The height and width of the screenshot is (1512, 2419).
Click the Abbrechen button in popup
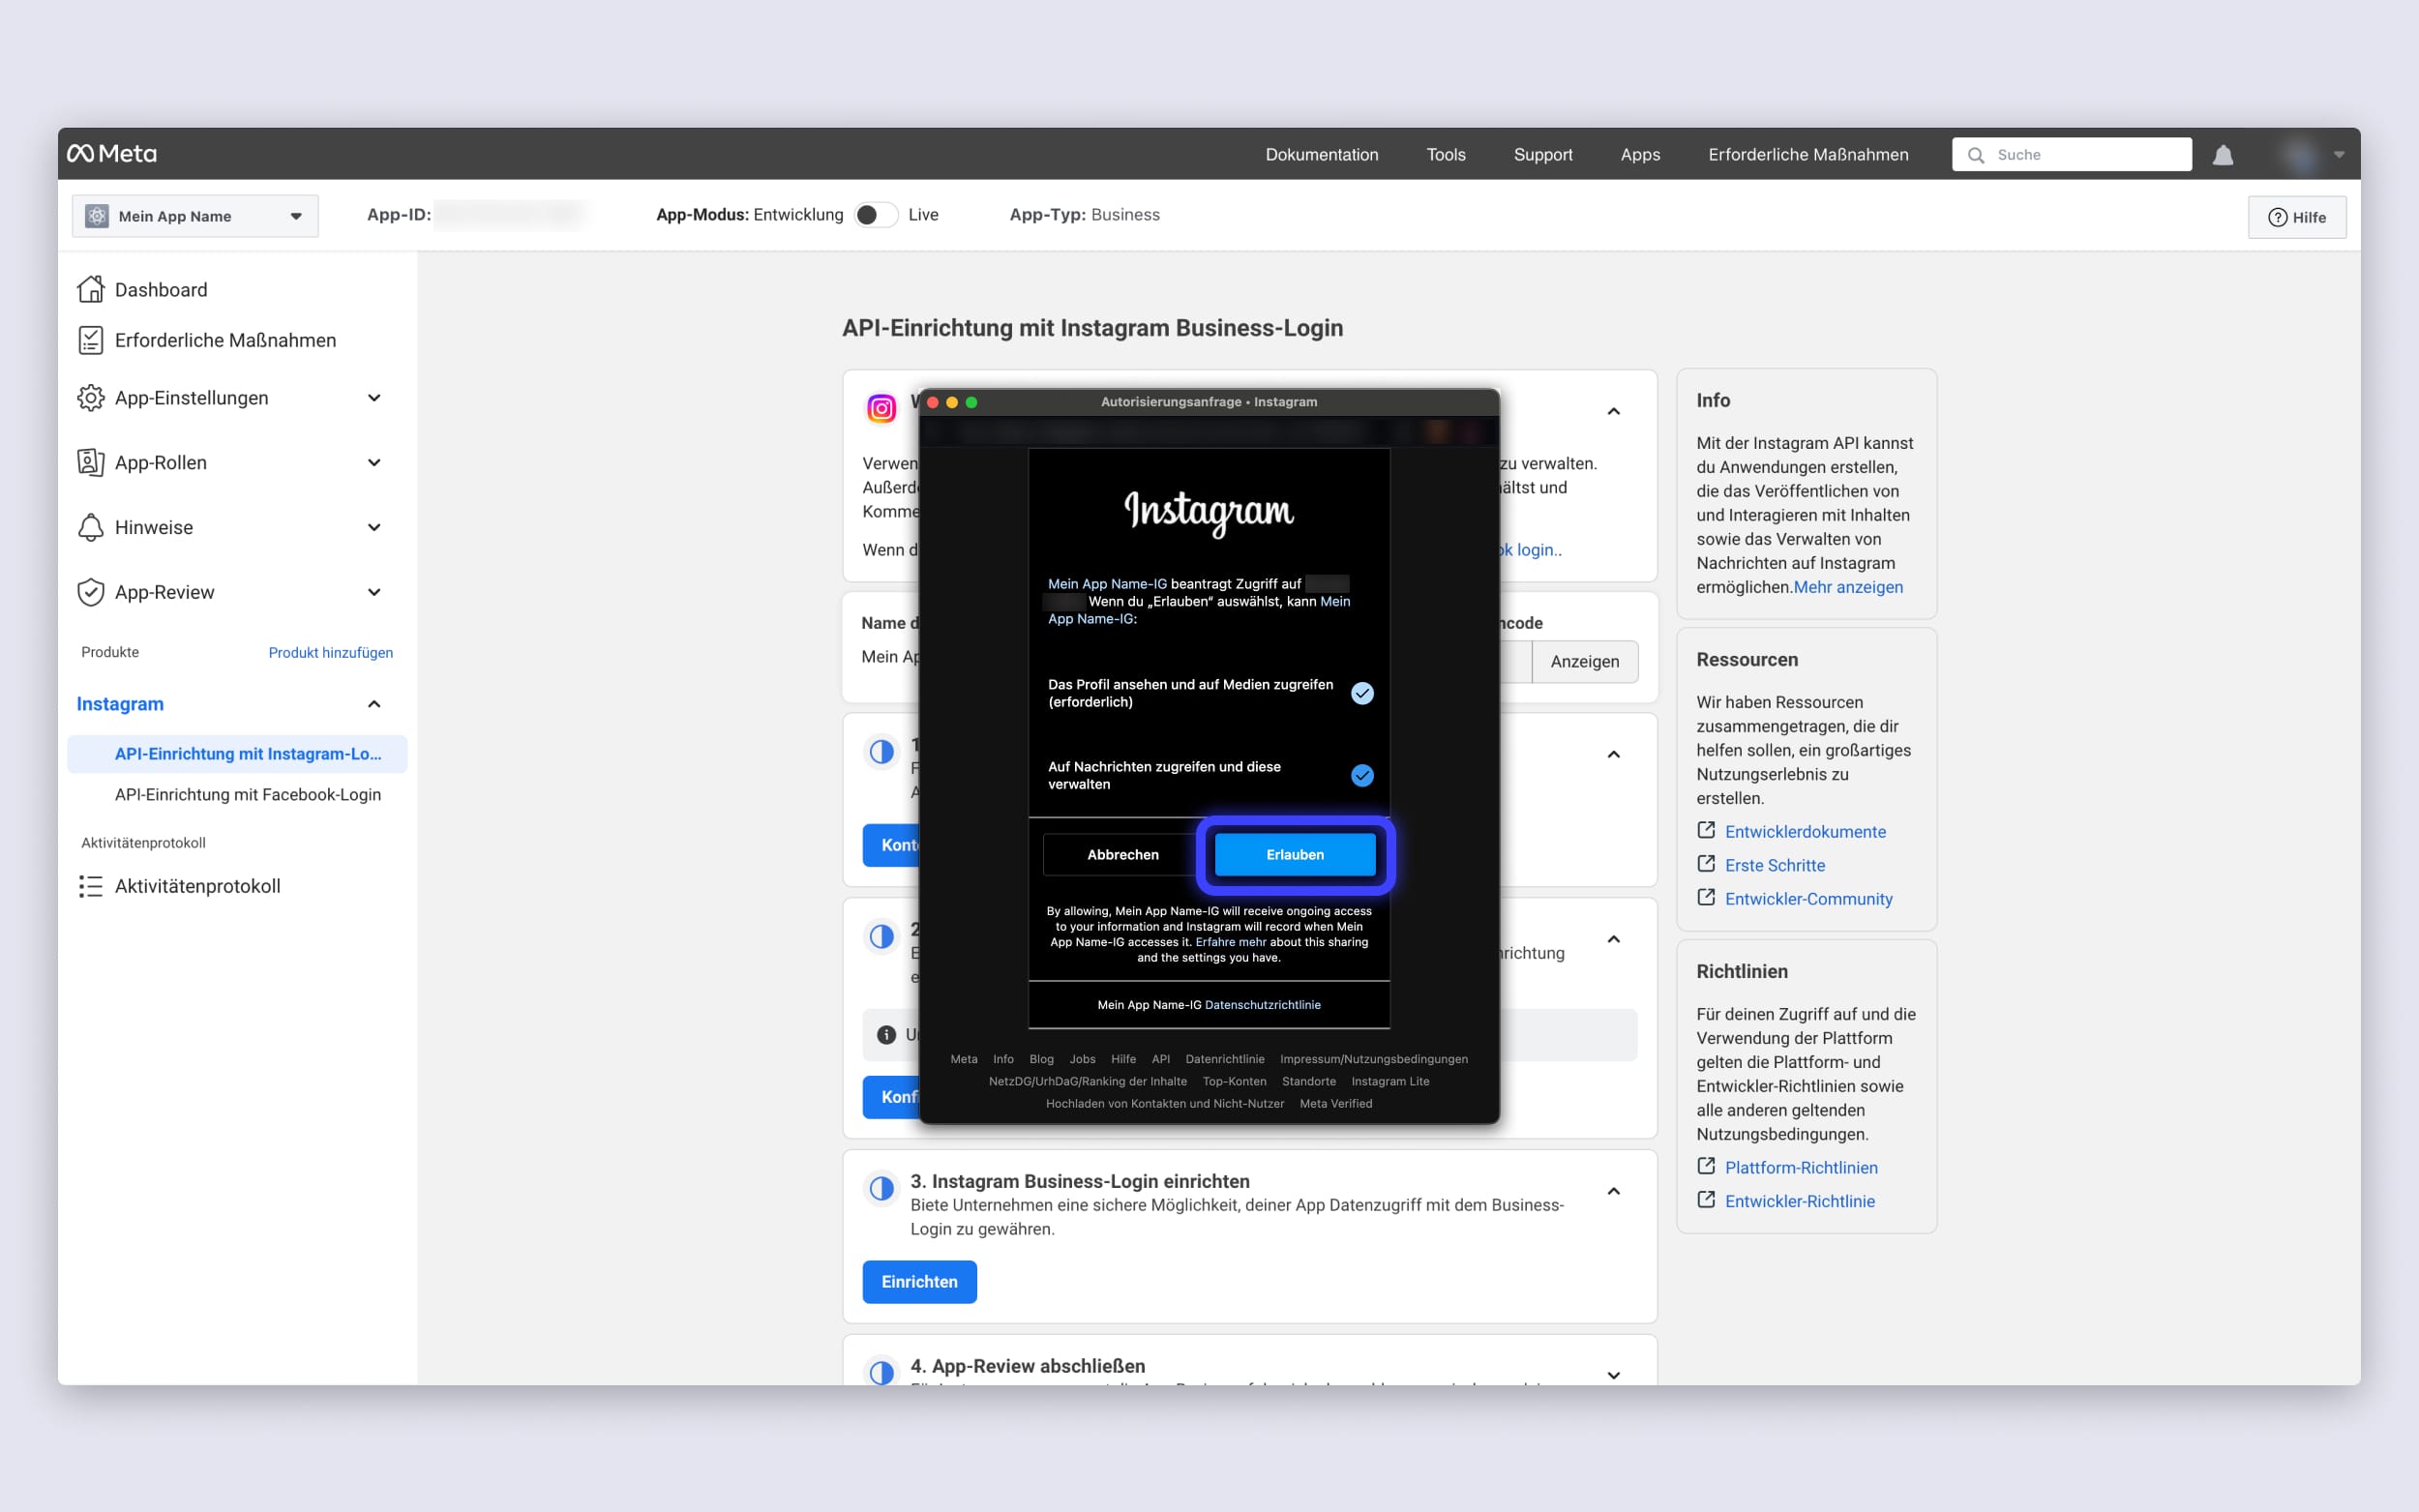coord(1122,854)
